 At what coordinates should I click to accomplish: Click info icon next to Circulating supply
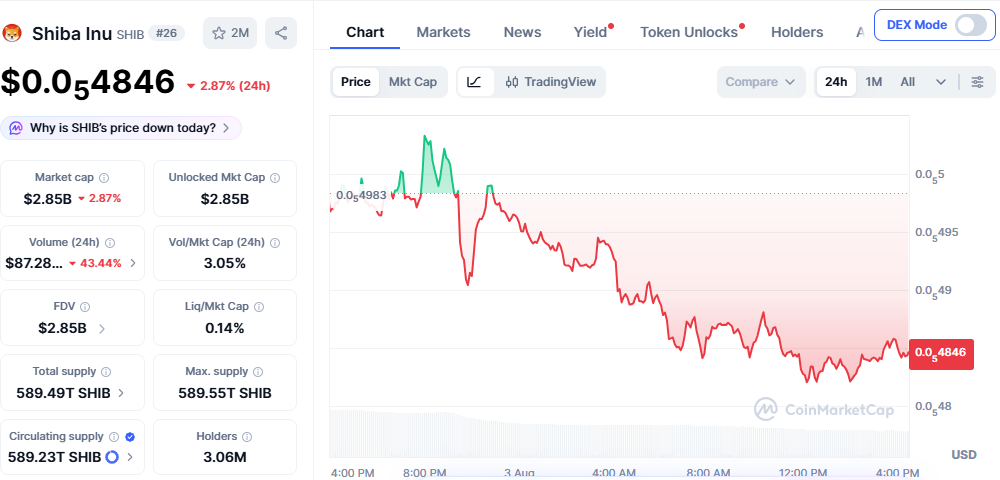(114, 437)
